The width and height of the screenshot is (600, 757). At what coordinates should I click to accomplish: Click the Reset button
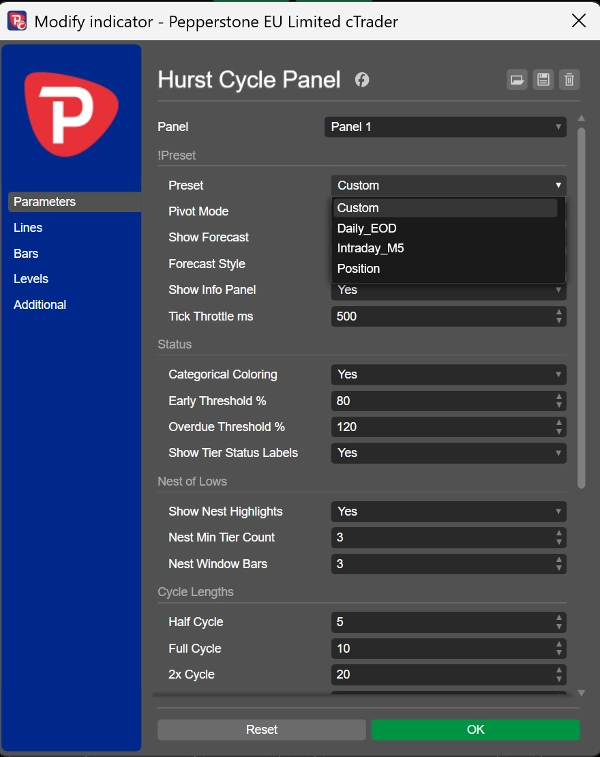(x=262, y=729)
